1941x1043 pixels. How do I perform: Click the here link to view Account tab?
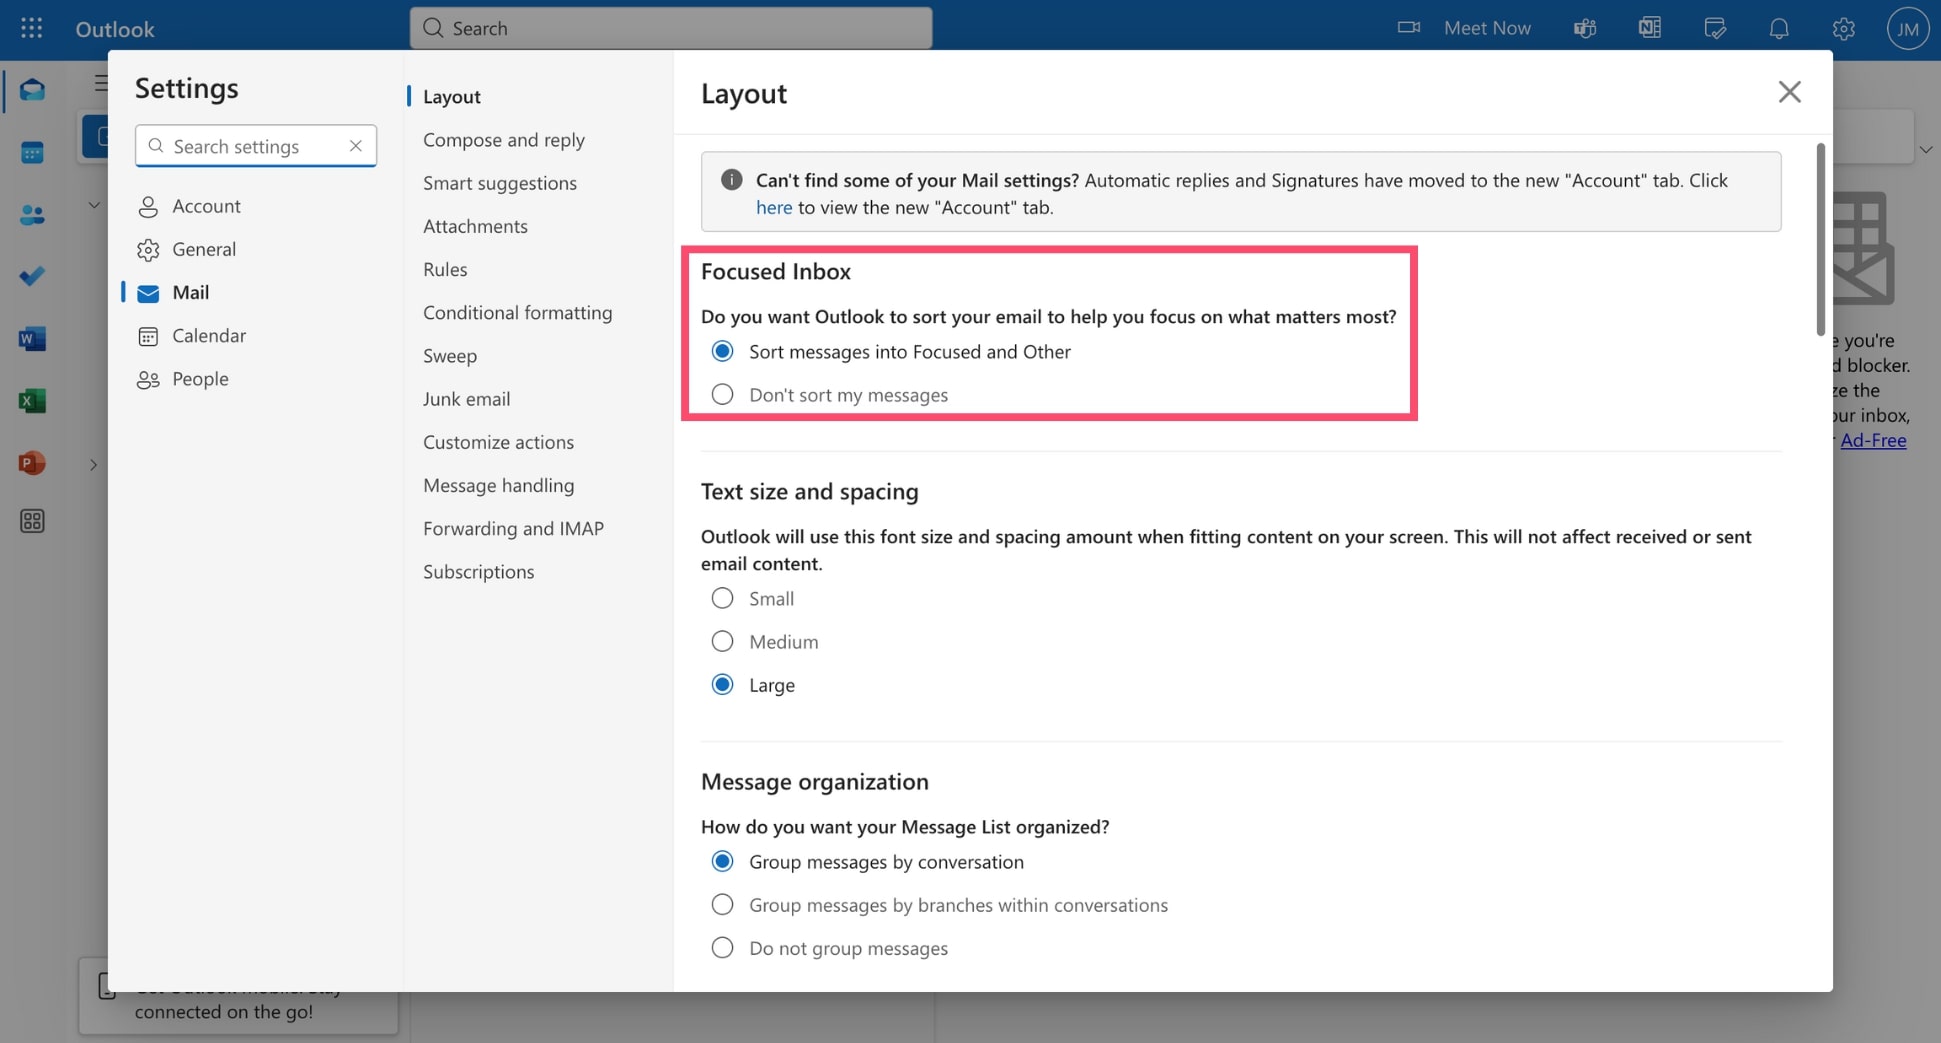pos(774,207)
